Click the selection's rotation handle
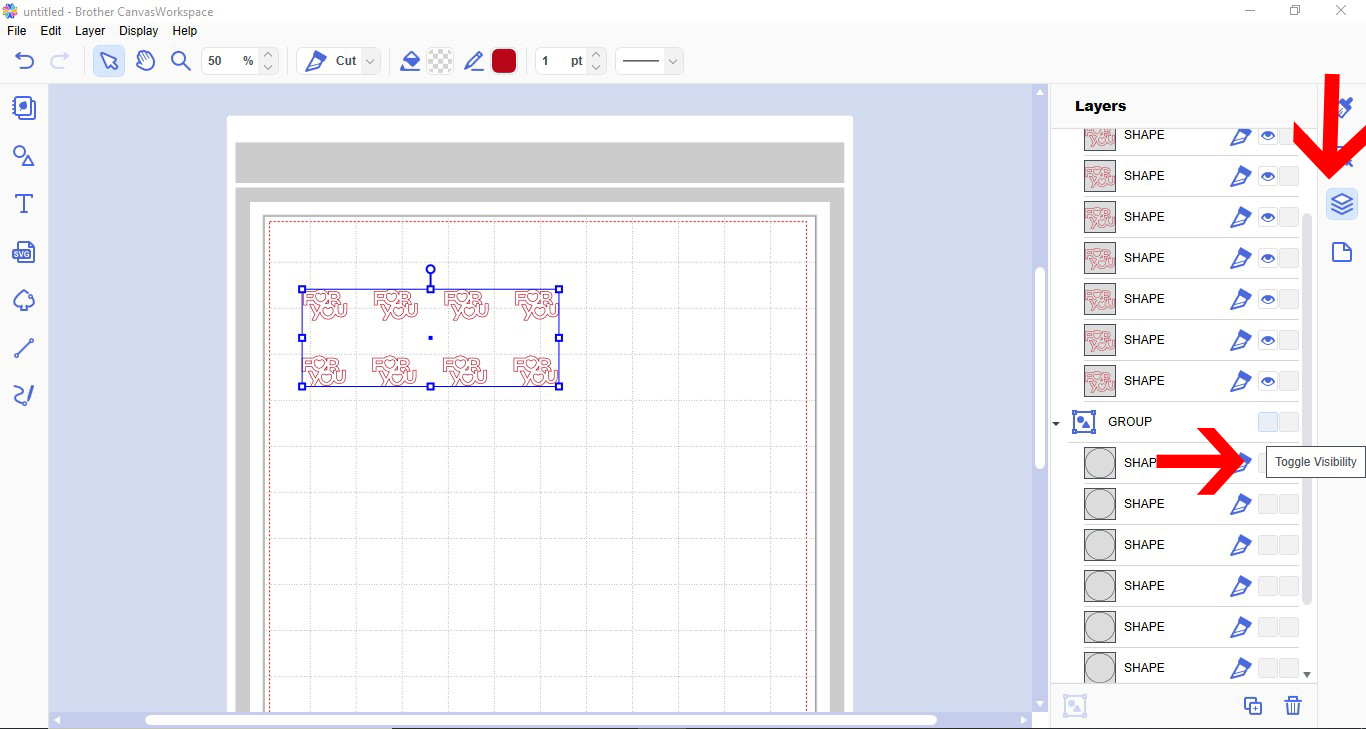The image size is (1366, 729). click(431, 270)
